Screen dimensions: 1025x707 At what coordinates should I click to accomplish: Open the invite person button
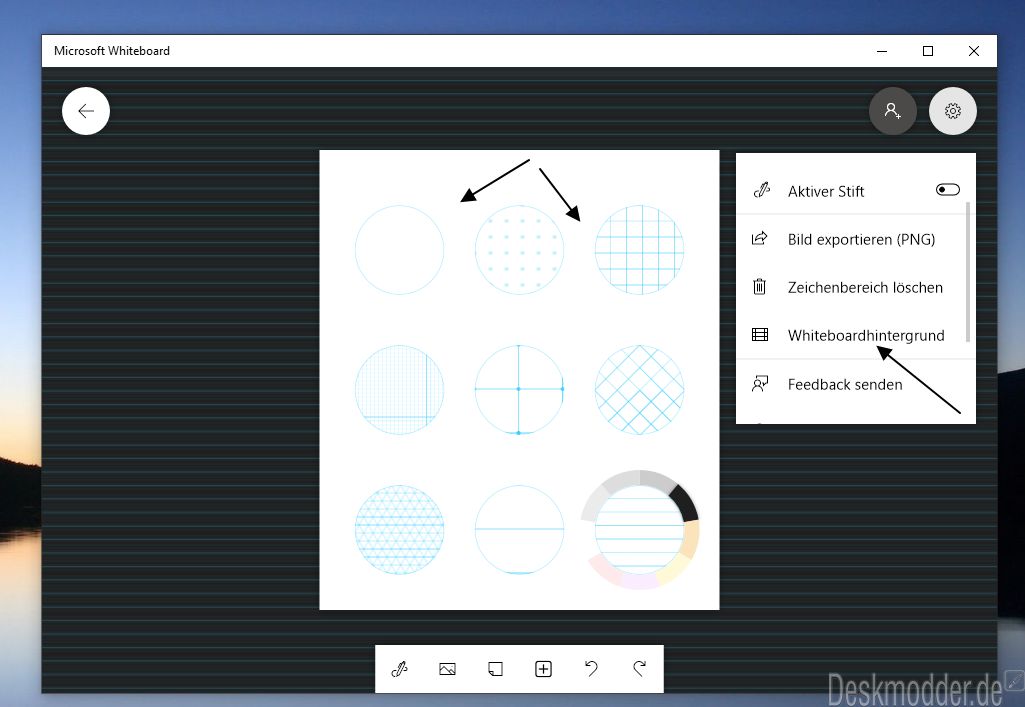click(892, 111)
